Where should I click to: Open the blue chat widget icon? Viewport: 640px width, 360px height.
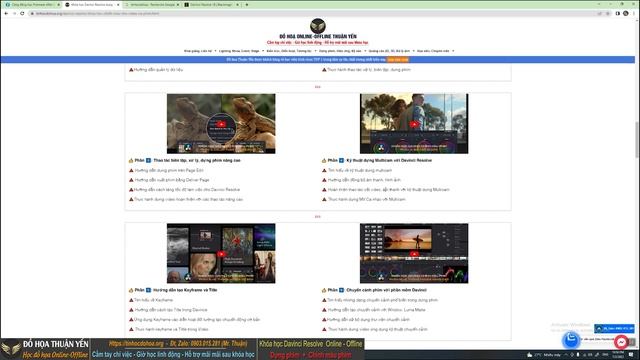(x=571, y=339)
